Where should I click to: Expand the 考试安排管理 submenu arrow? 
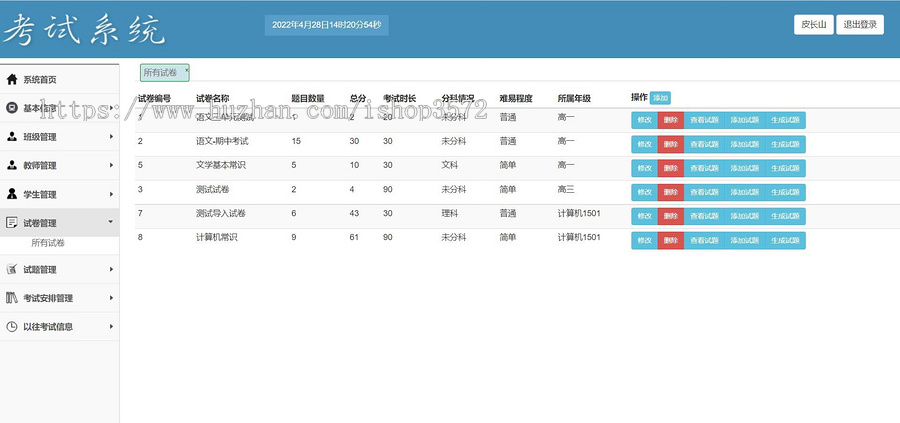click(x=111, y=298)
